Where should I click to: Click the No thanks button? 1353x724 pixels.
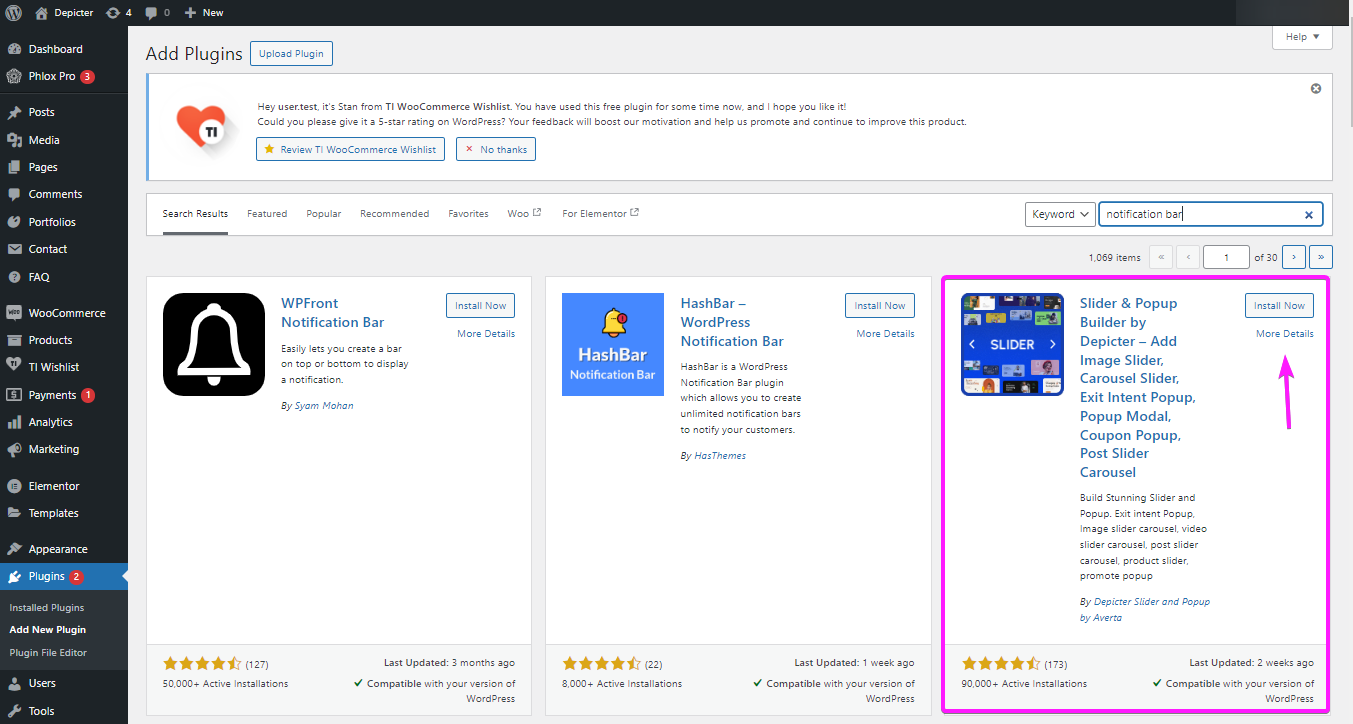point(496,149)
